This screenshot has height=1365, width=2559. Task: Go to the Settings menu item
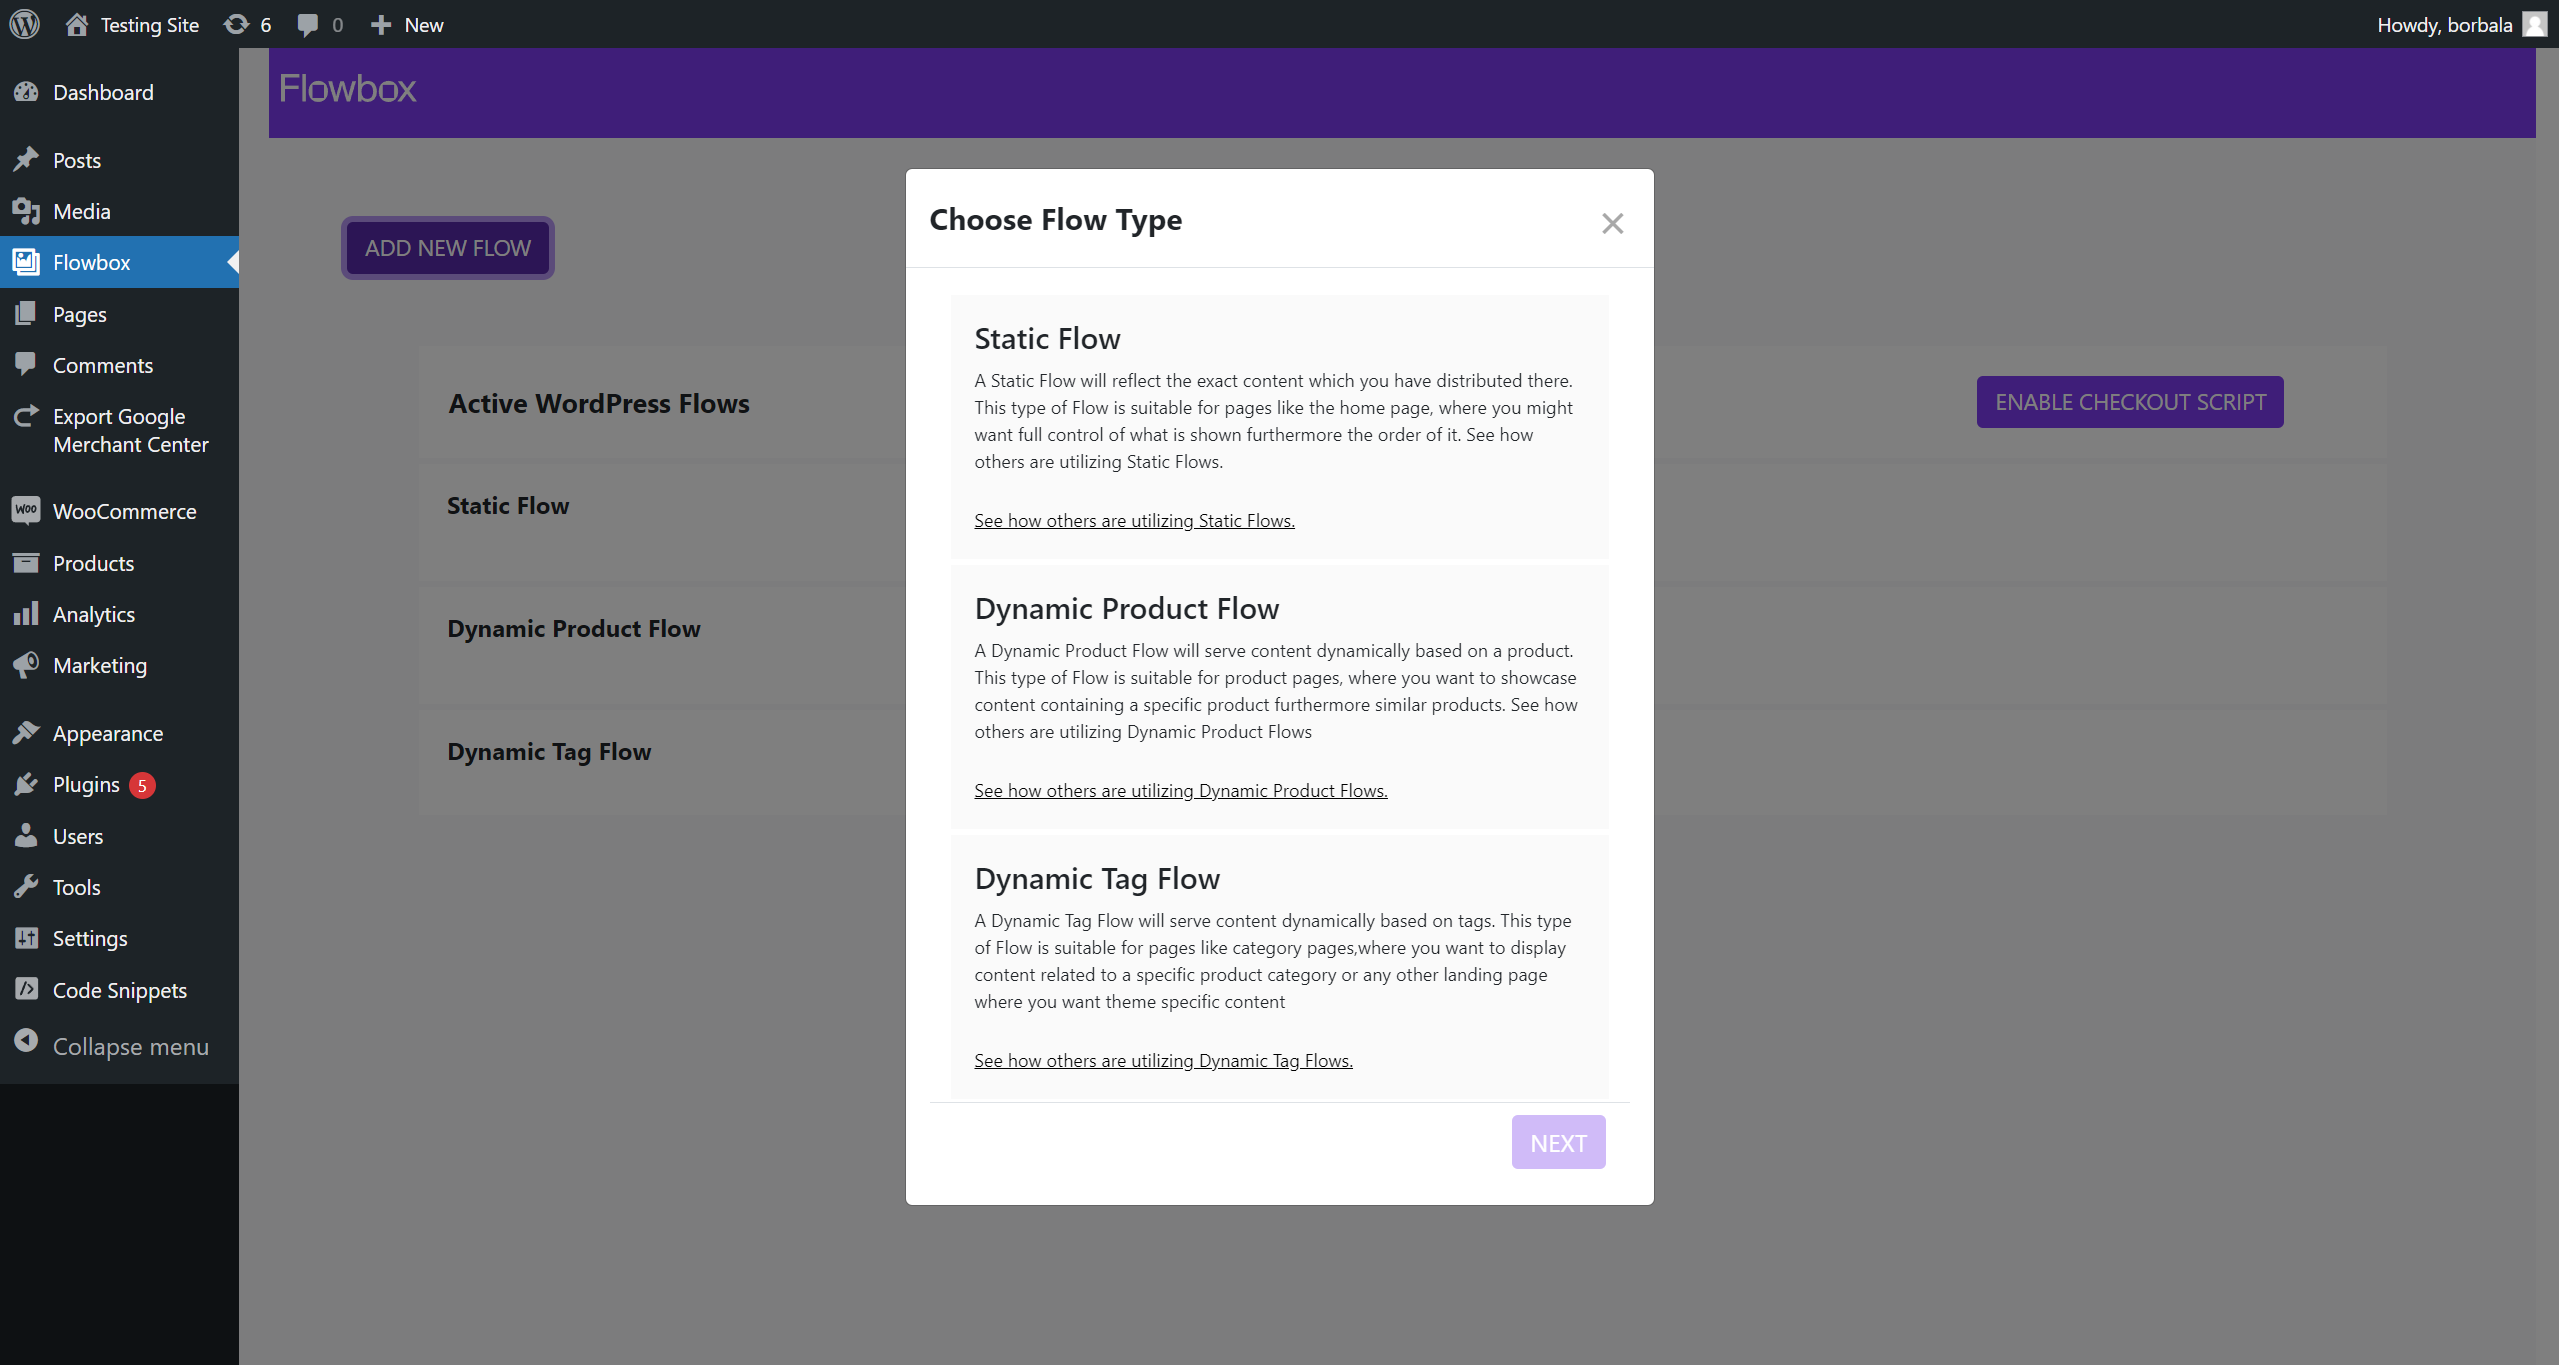tap(90, 938)
